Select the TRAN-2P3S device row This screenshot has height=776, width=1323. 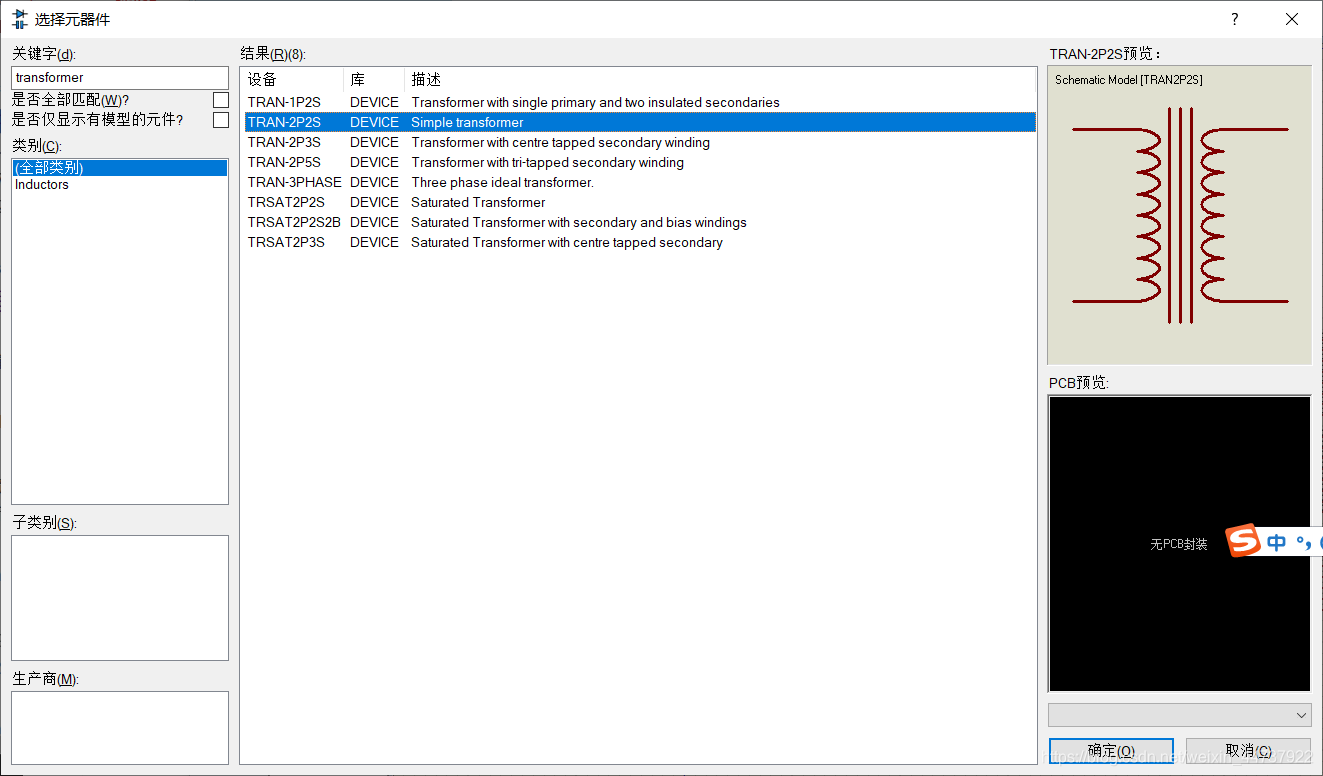tap(640, 142)
